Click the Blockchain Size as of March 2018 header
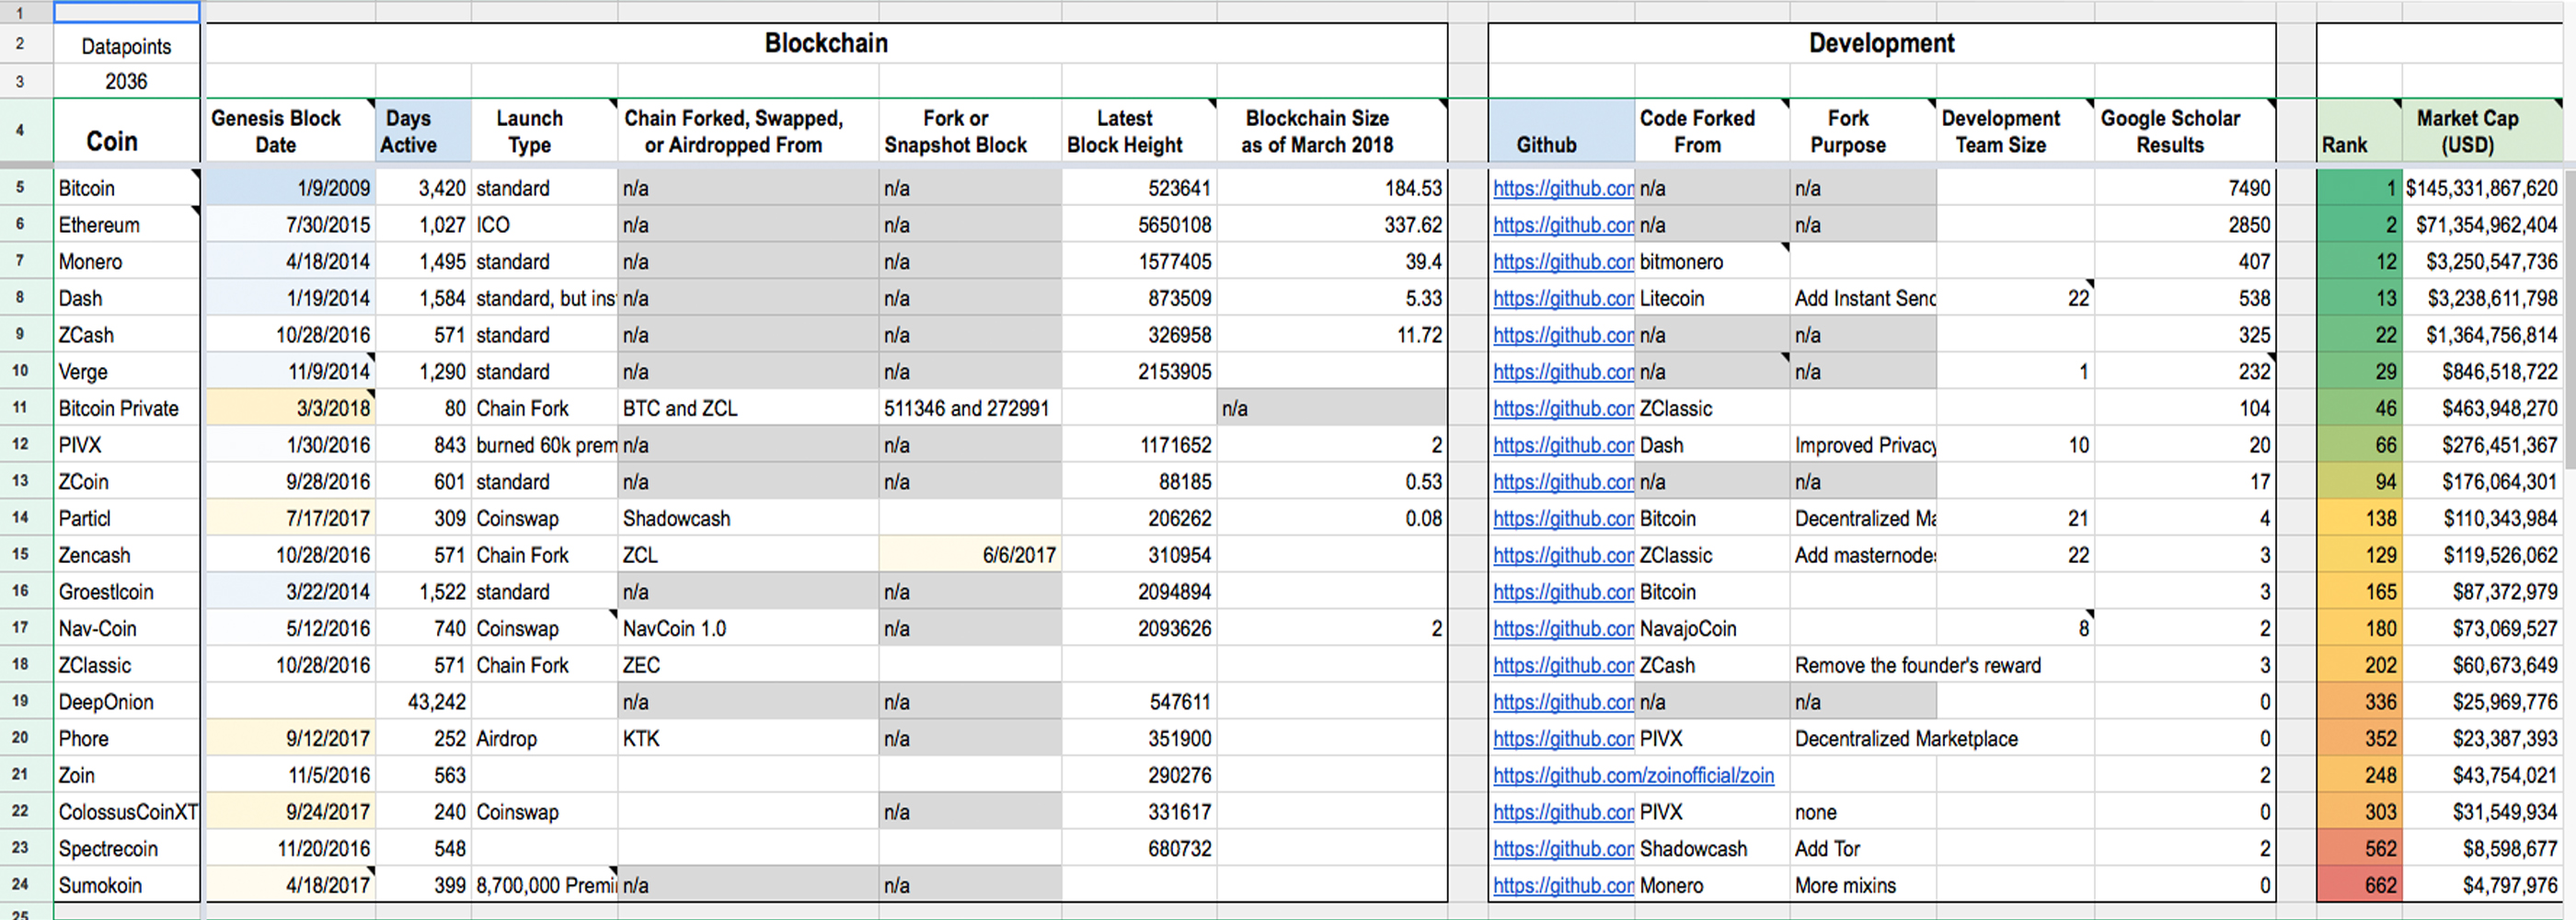The image size is (2576, 920). pyautogui.click(x=1332, y=130)
